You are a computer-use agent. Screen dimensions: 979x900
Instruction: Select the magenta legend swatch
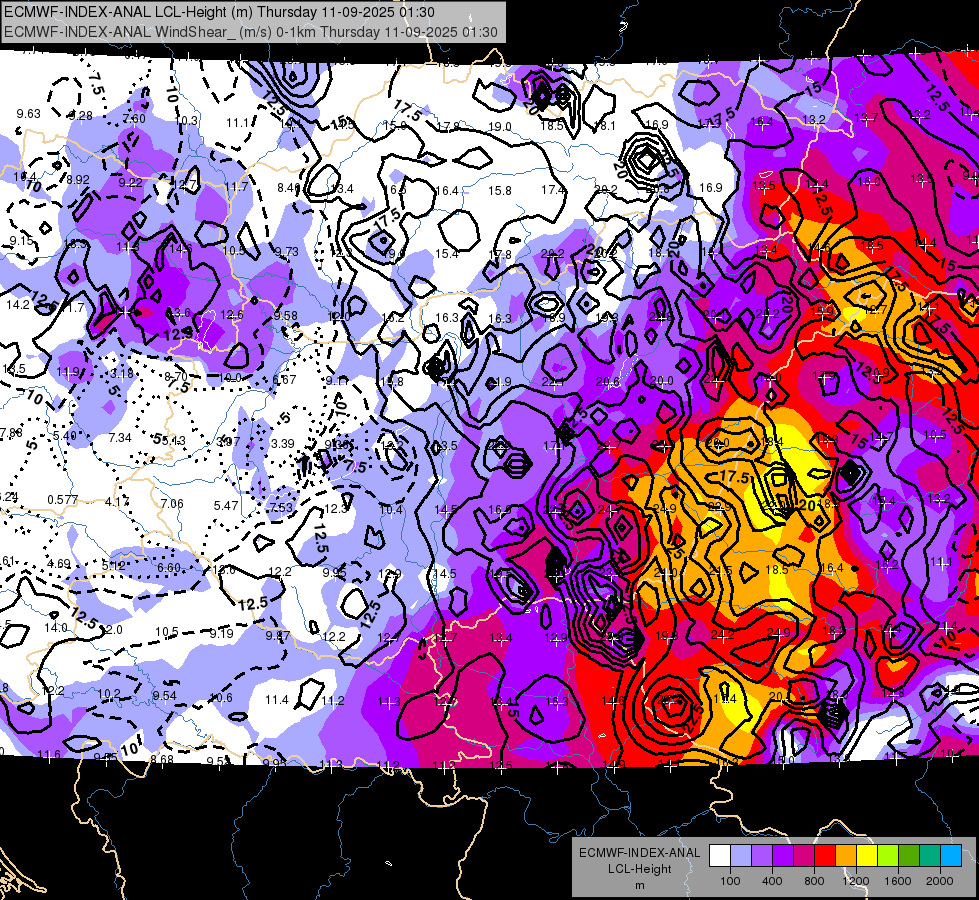coord(804,856)
